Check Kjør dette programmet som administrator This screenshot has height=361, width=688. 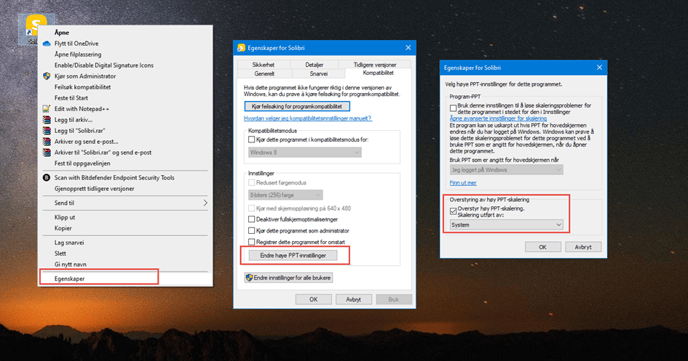pyautogui.click(x=251, y=231)
